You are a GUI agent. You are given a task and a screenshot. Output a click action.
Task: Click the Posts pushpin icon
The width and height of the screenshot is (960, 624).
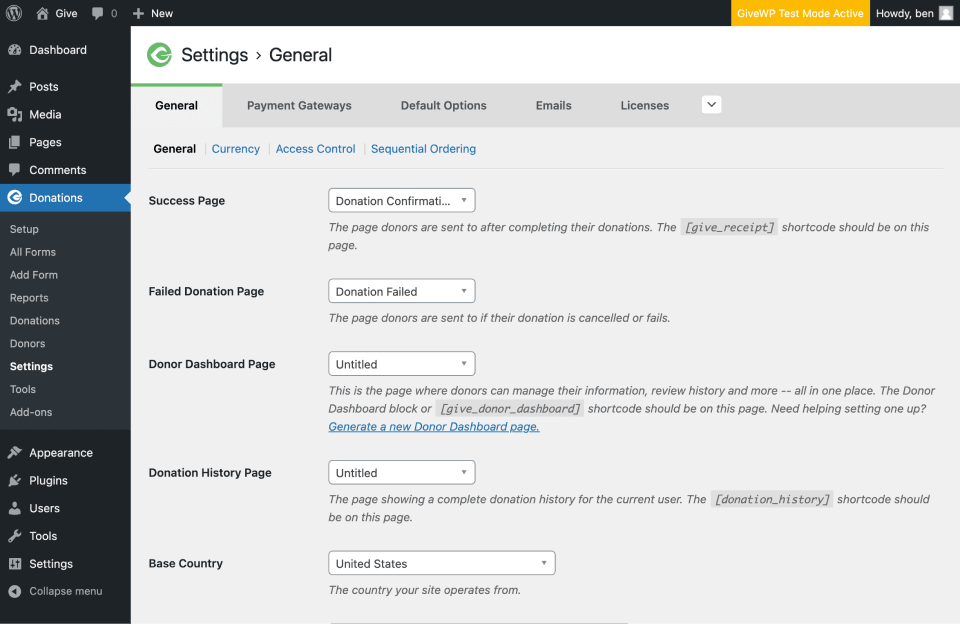pos(15,86)
